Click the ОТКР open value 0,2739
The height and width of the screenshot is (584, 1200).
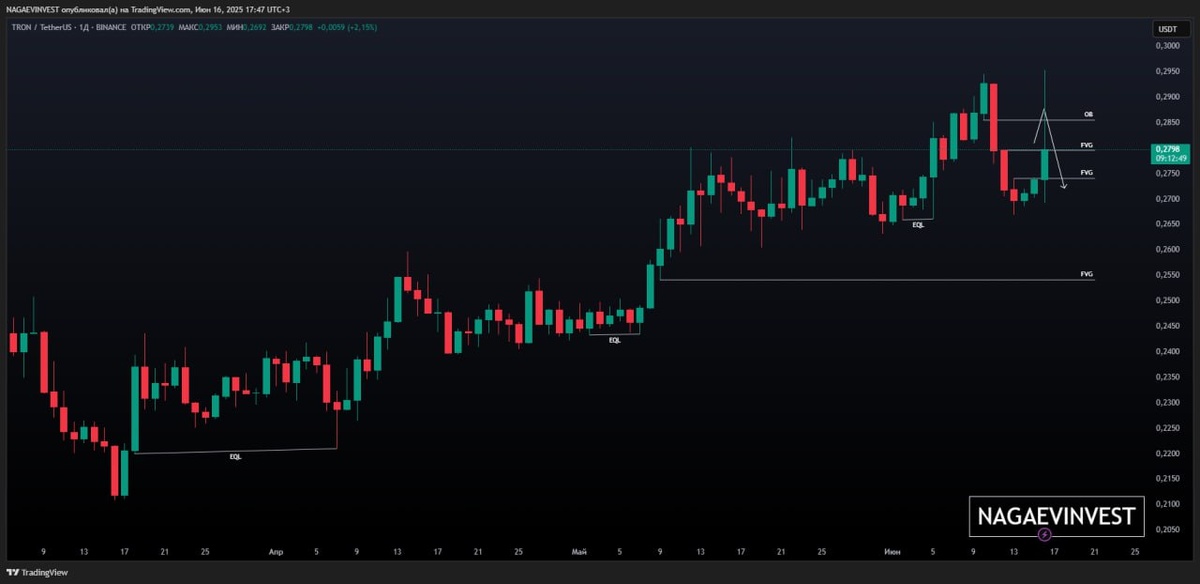pos(163,27)
